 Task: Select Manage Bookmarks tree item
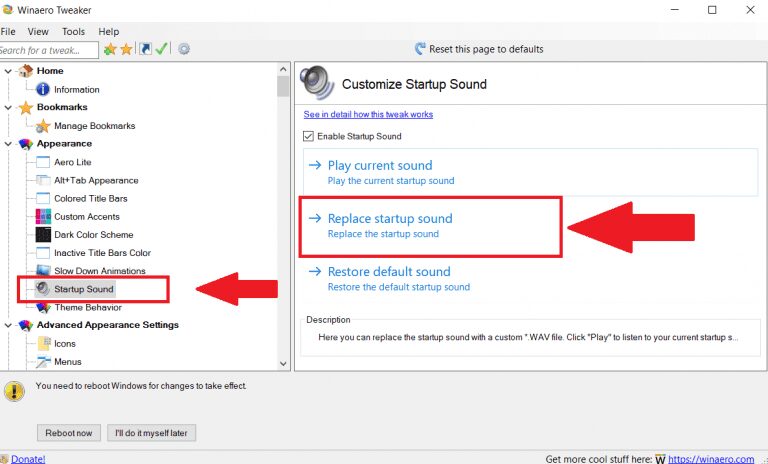coord(95,126)
